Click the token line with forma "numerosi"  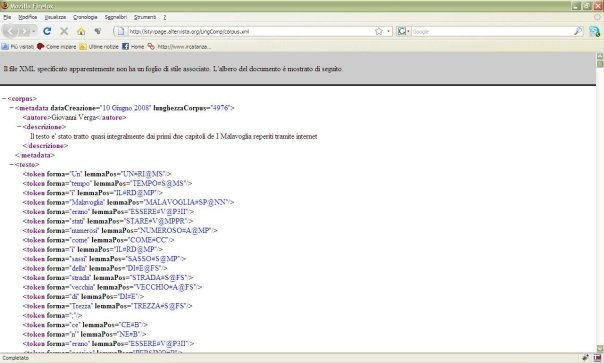tap(120, 230)
